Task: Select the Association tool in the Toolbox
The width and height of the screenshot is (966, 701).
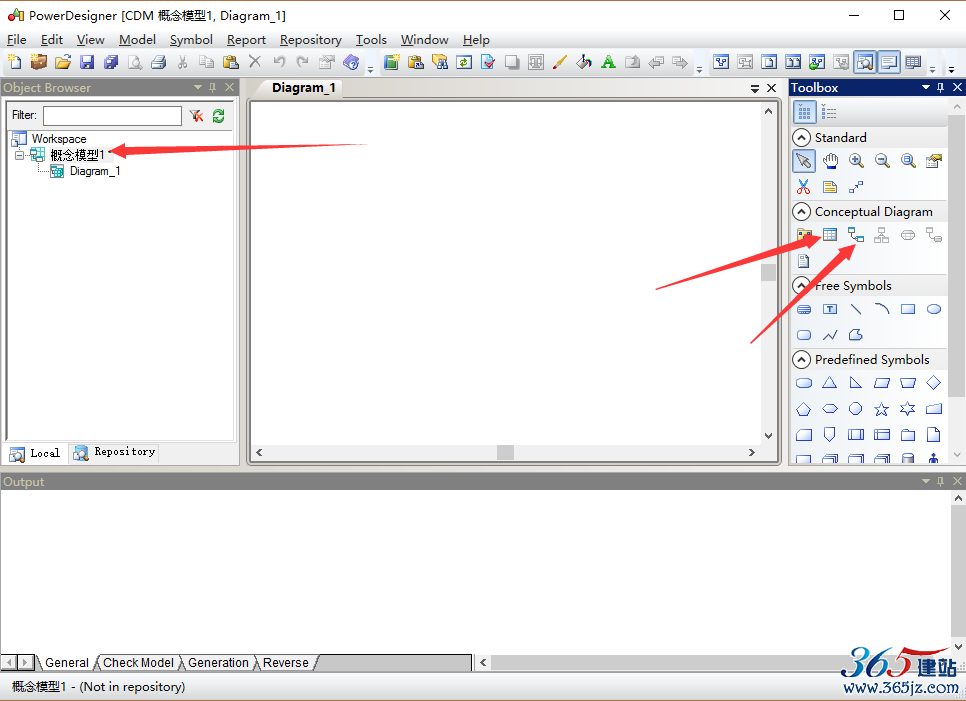Action: click(907, 235)
